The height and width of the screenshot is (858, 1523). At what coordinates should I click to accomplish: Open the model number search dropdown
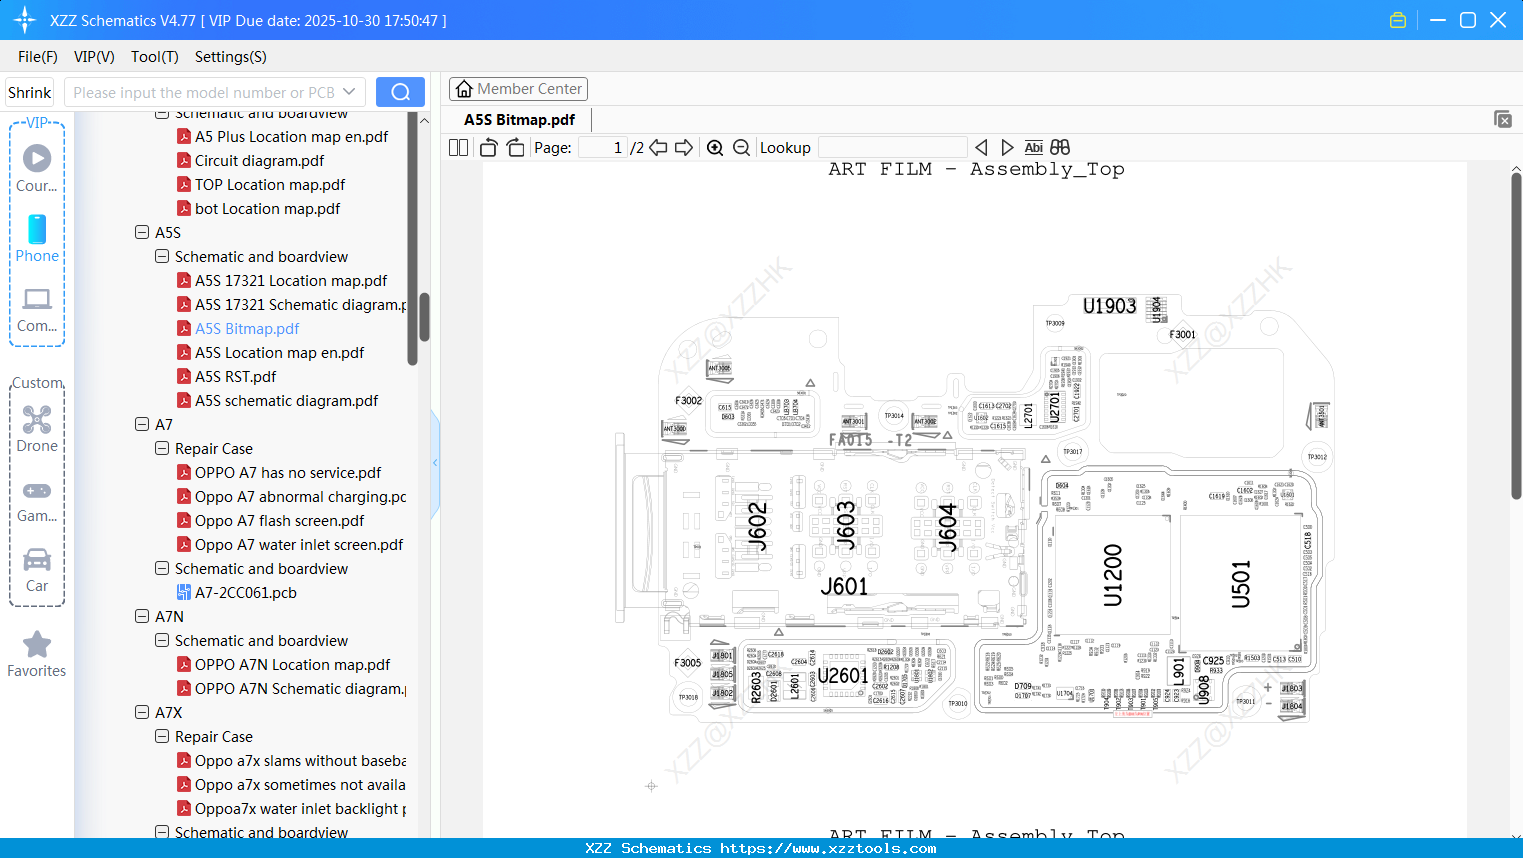349,91
